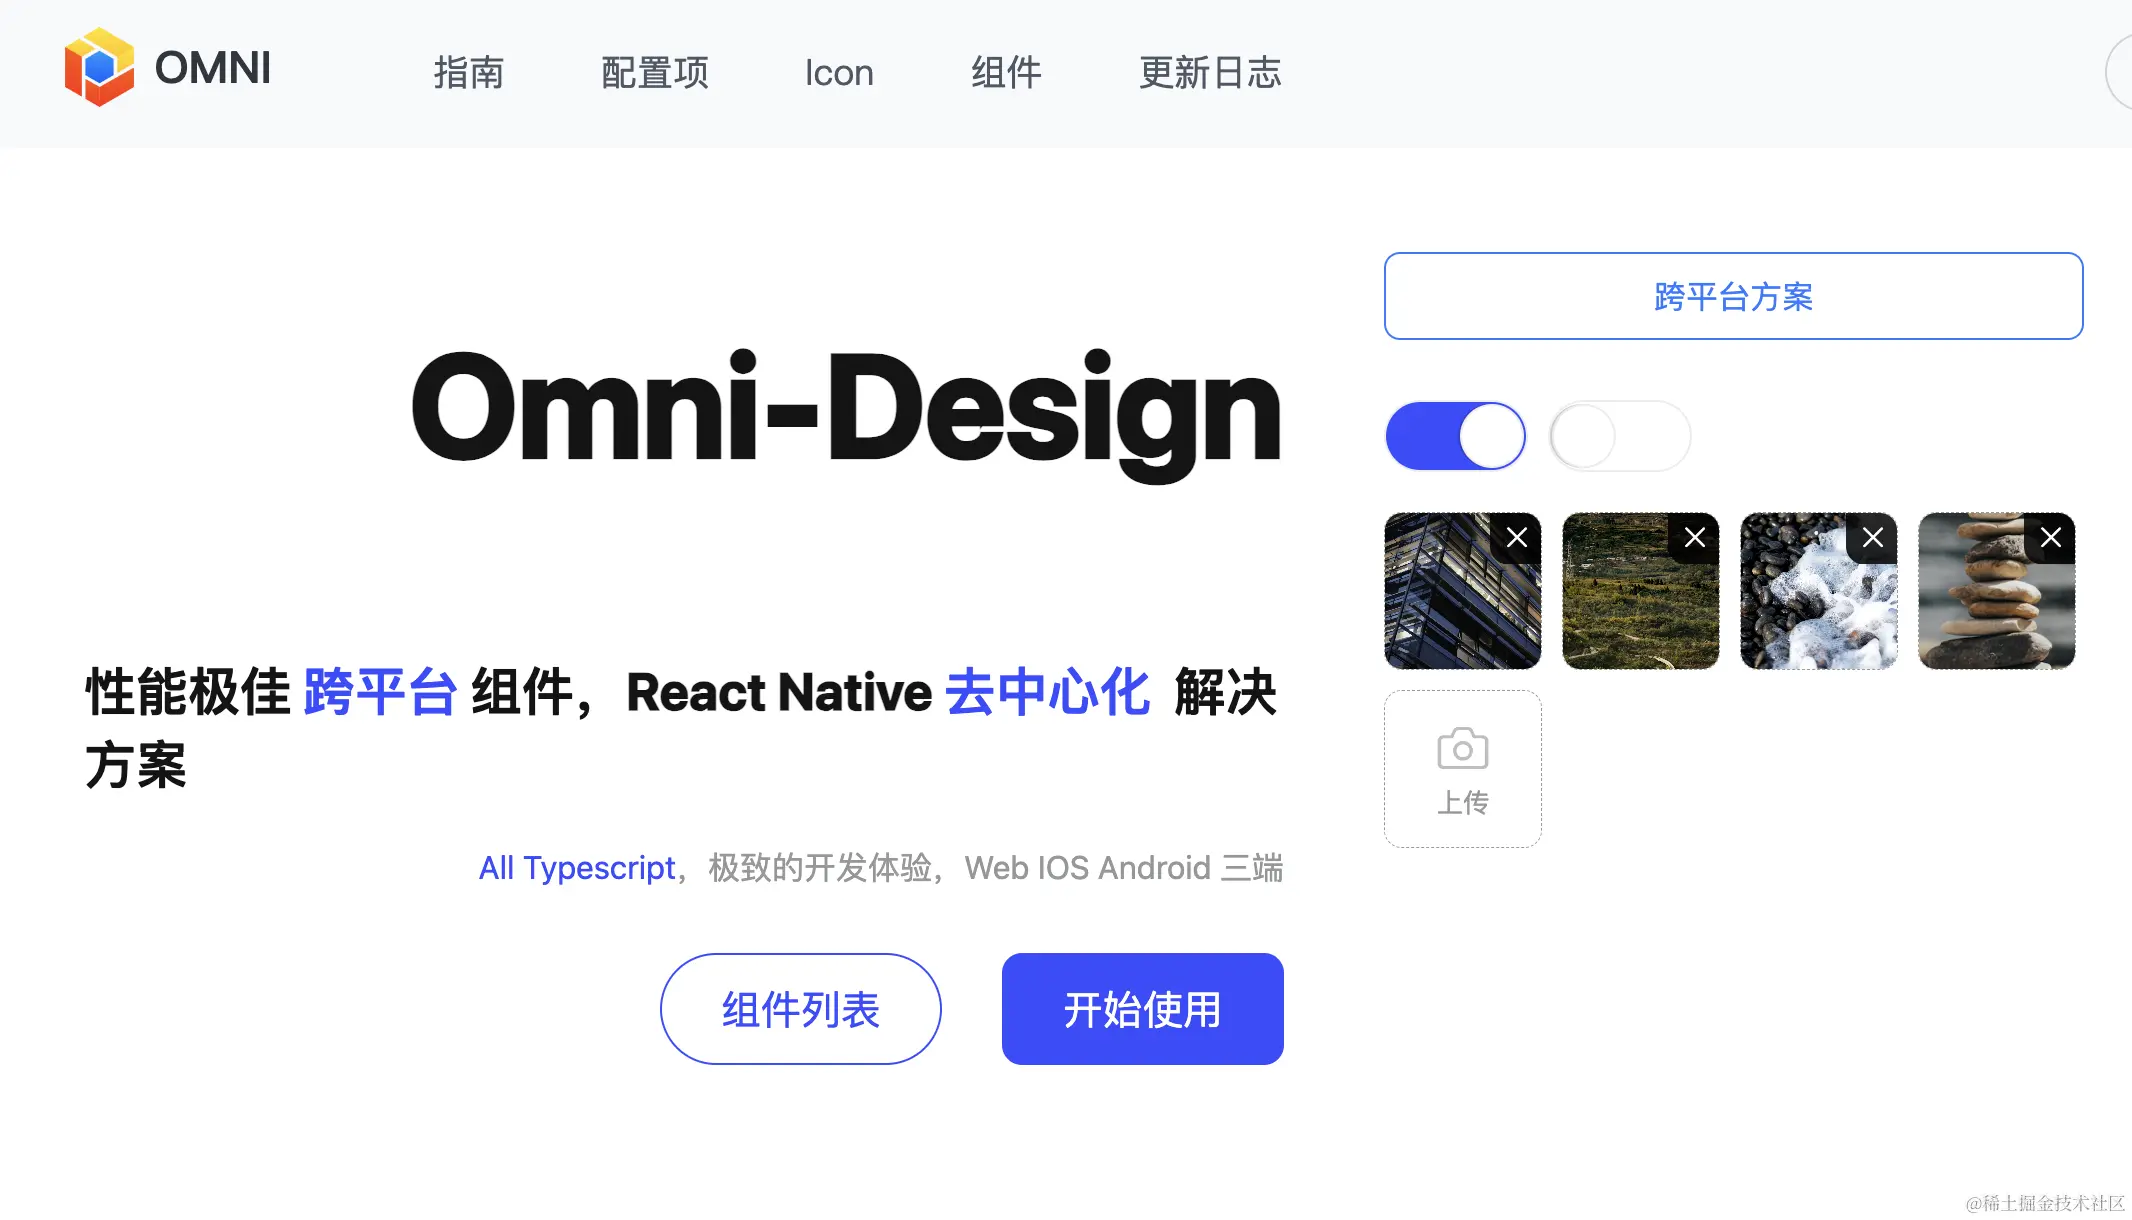This screenshot has height=1220, width=2132.
Task: Open the 指南 menu item
Action: [x=468, y=72]
